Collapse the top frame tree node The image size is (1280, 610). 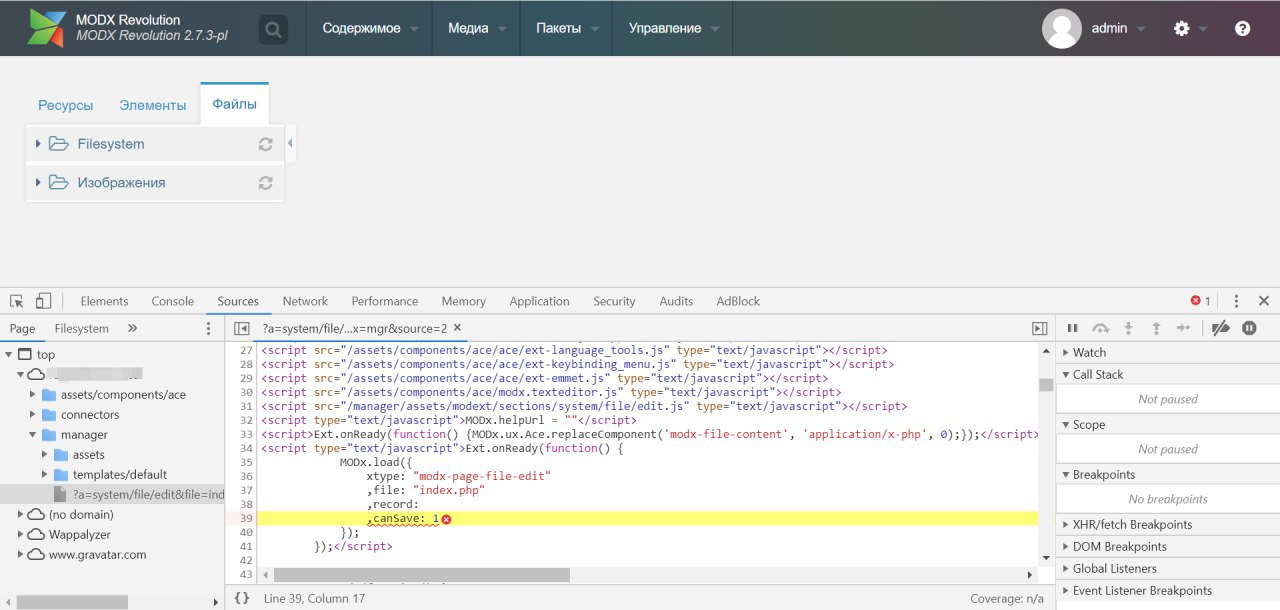[9, 355]
